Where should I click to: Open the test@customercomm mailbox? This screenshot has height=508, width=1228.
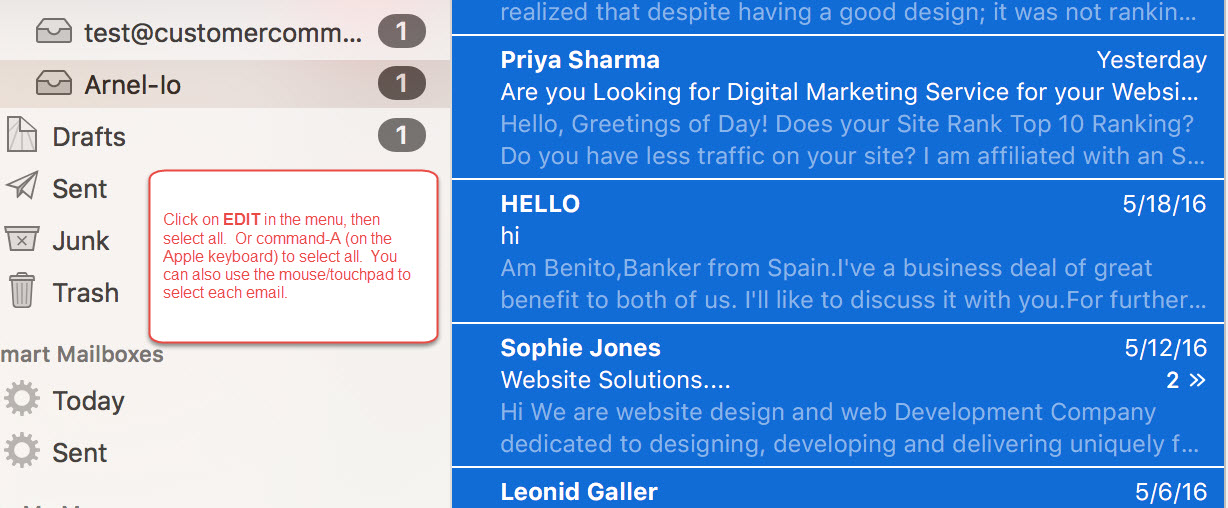222,32
